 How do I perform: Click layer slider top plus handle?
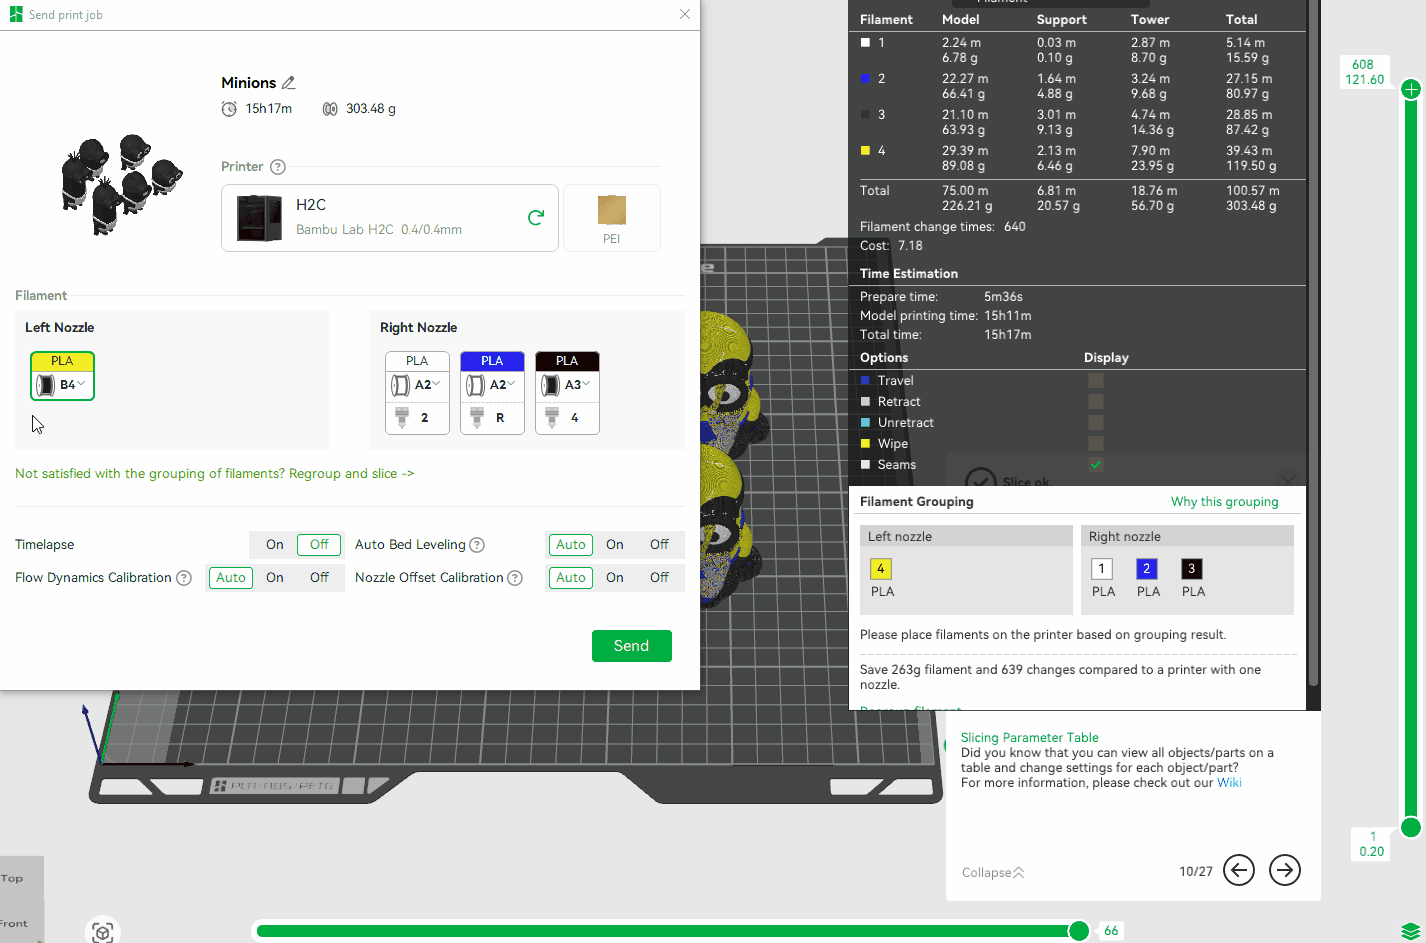[x=1411, y=90]
